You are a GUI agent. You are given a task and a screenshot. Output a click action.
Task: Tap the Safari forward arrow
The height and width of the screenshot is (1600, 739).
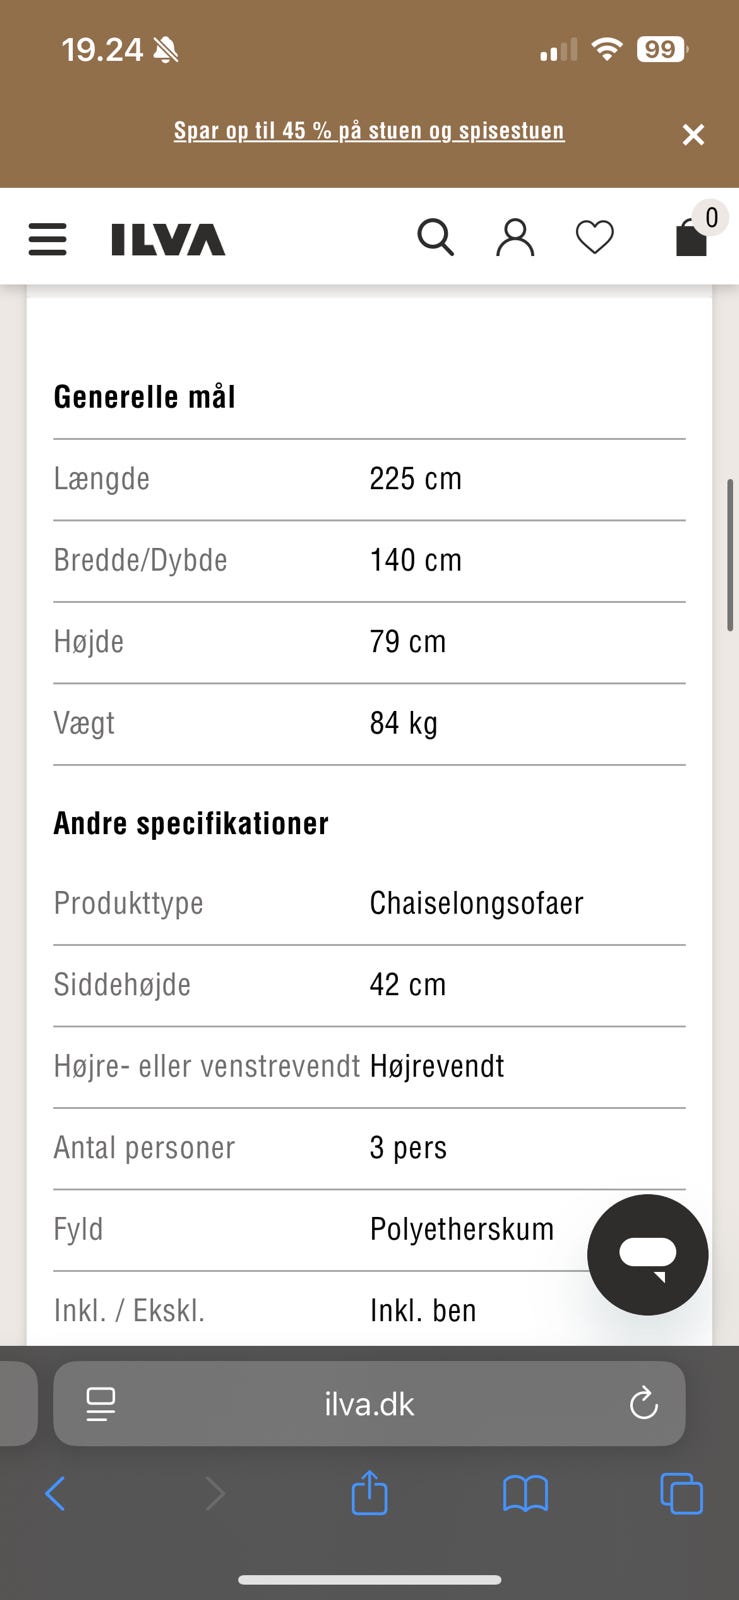coord(214,1494)
